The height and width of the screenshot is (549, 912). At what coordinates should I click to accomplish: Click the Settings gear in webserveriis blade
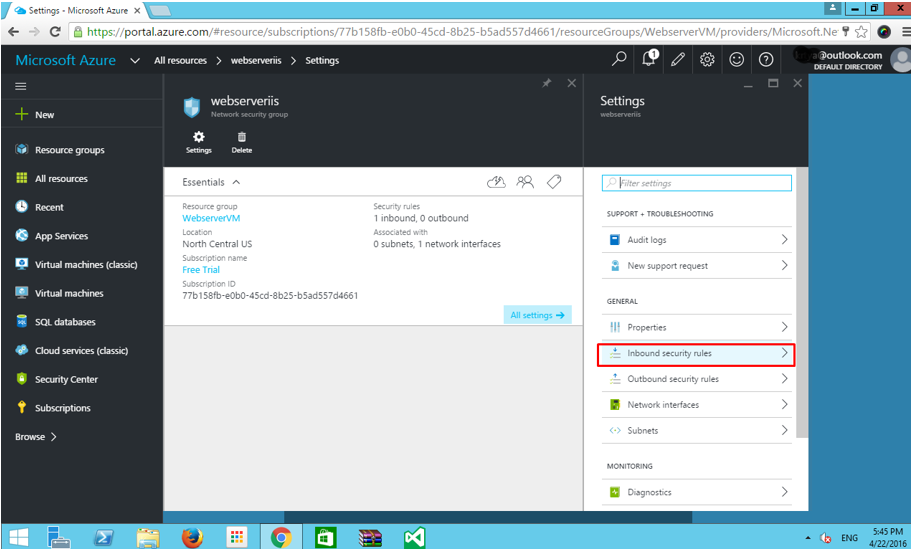(198, 142)
